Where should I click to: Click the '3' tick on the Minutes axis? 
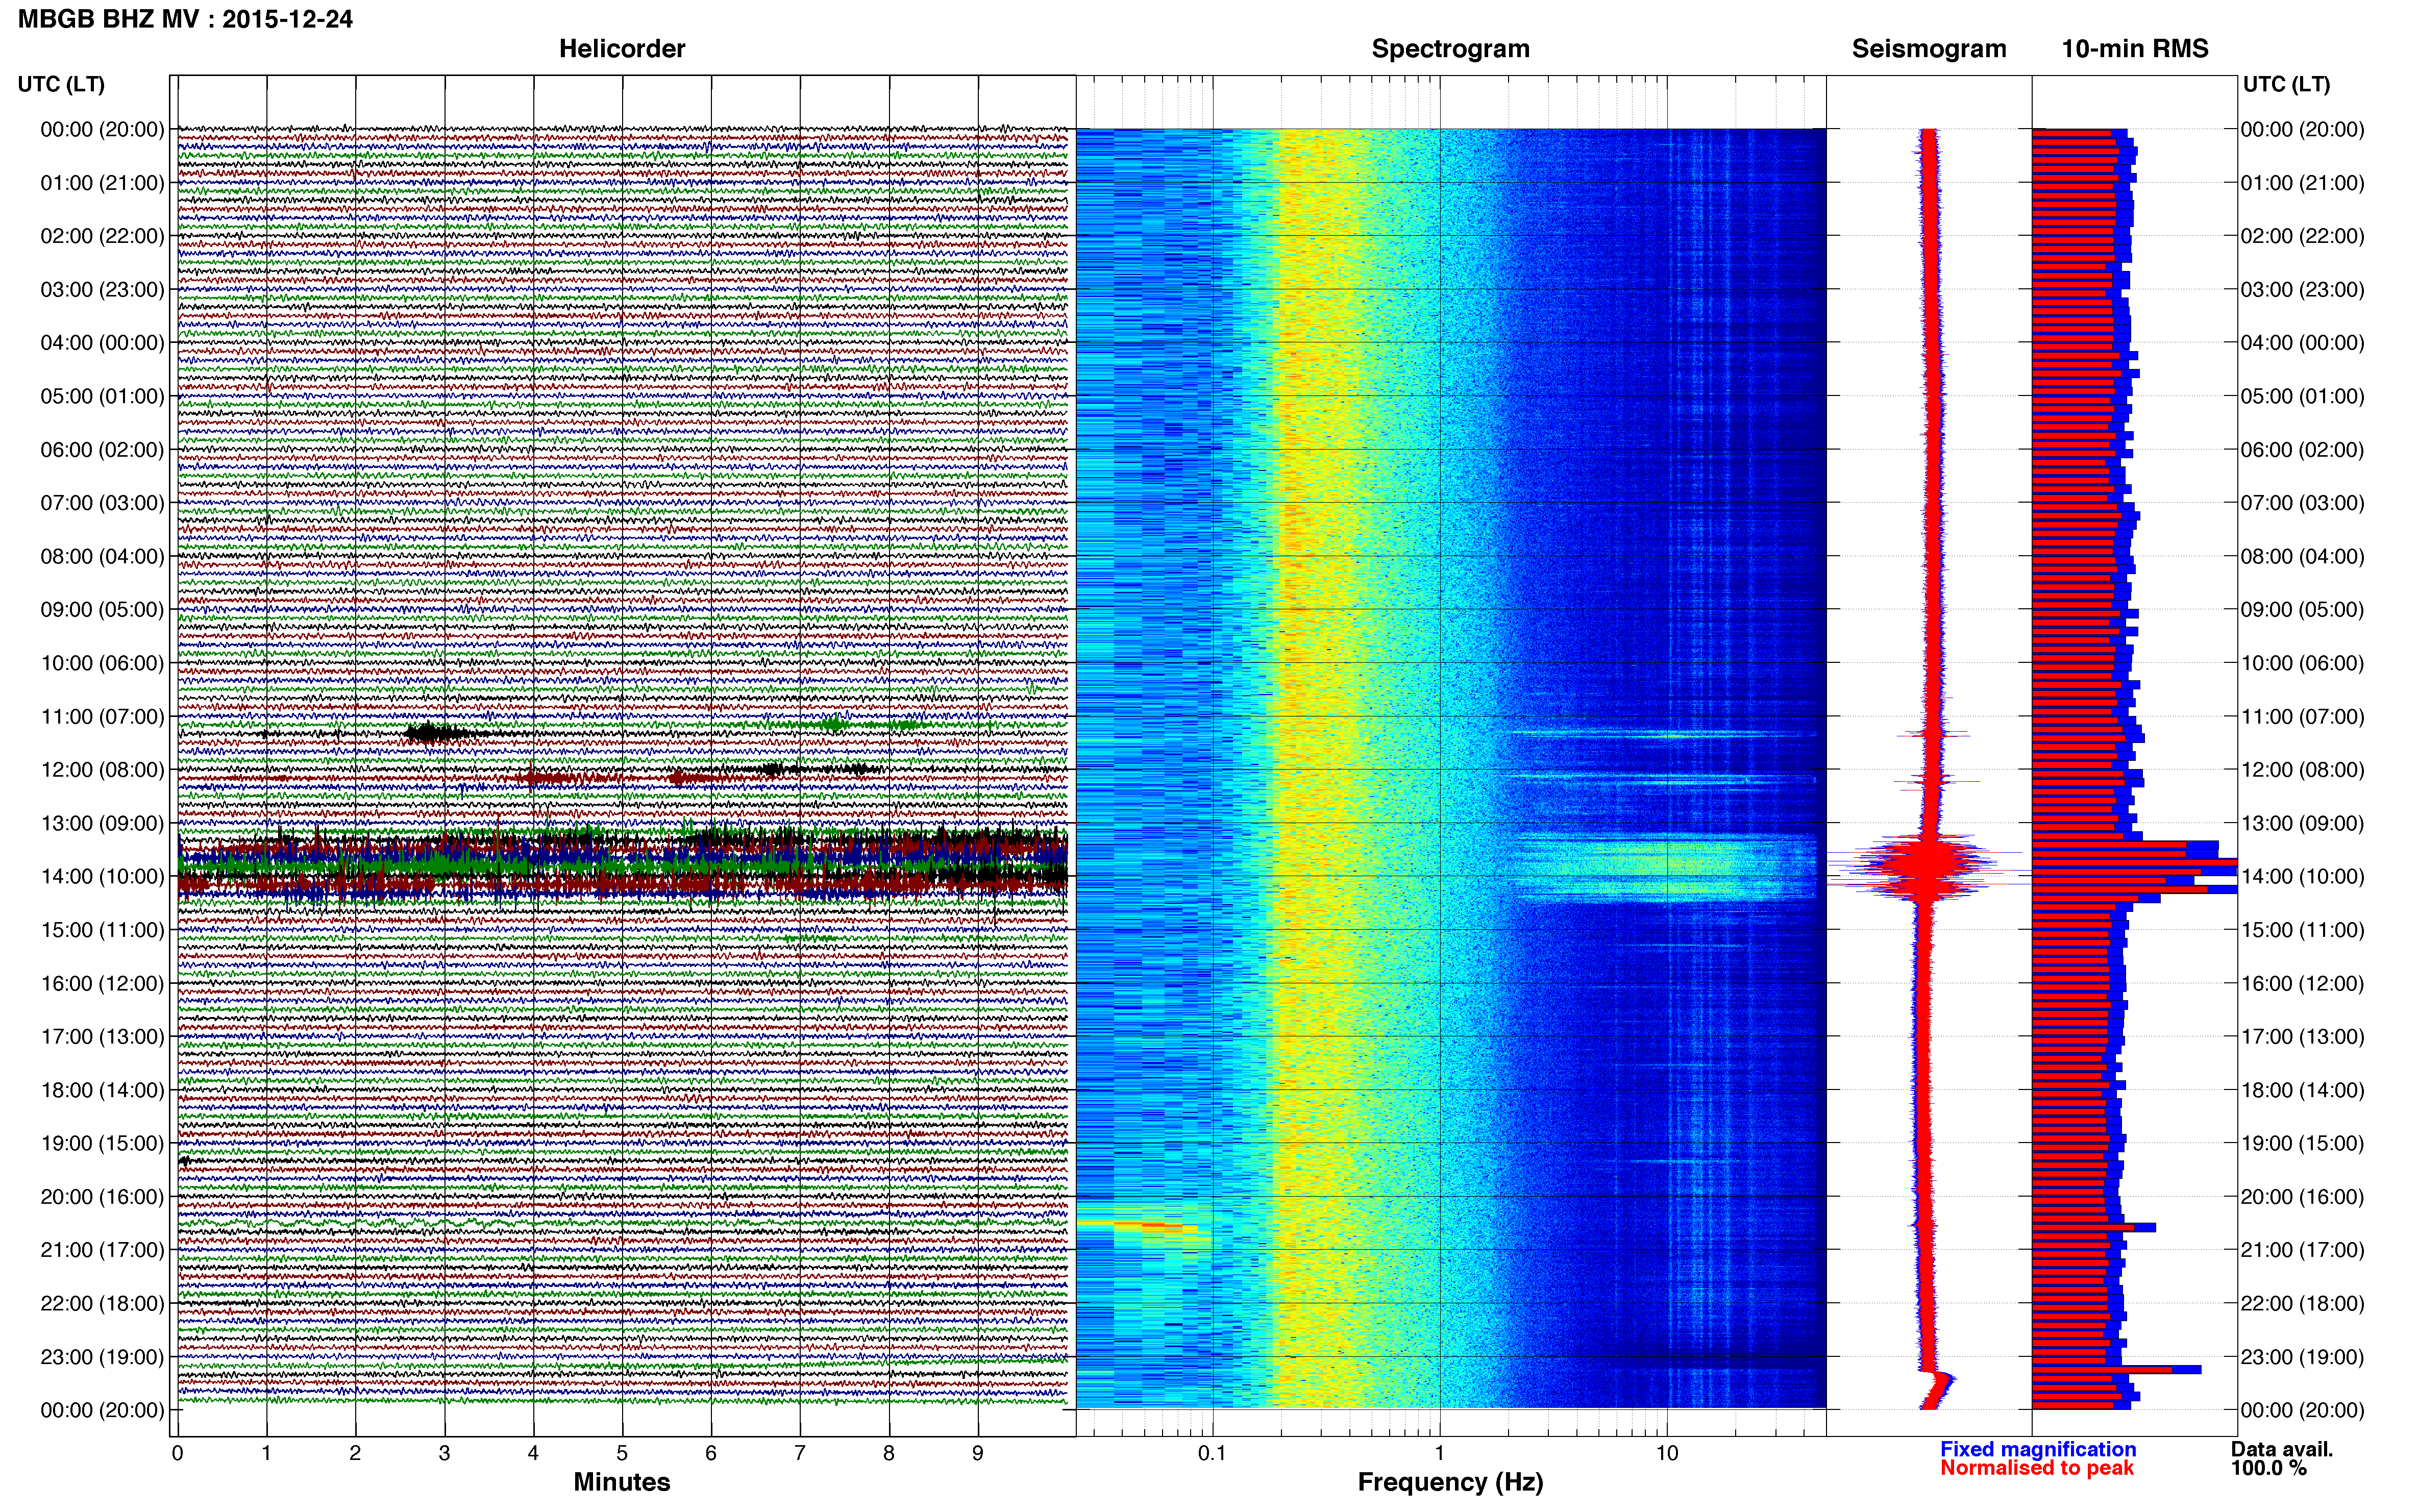click(x=444, y=1453)
